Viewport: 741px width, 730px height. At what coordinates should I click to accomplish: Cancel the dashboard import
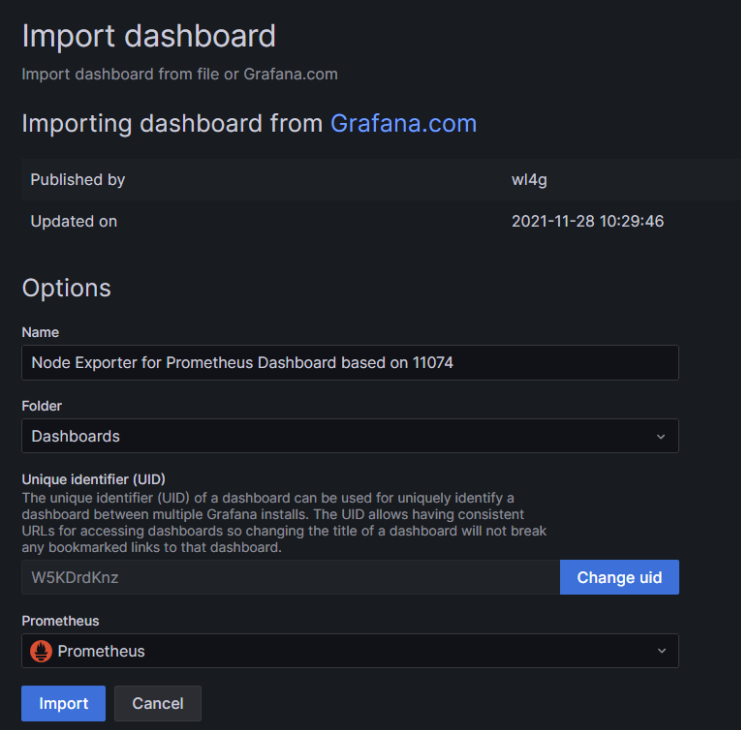(x=158, y=703)
